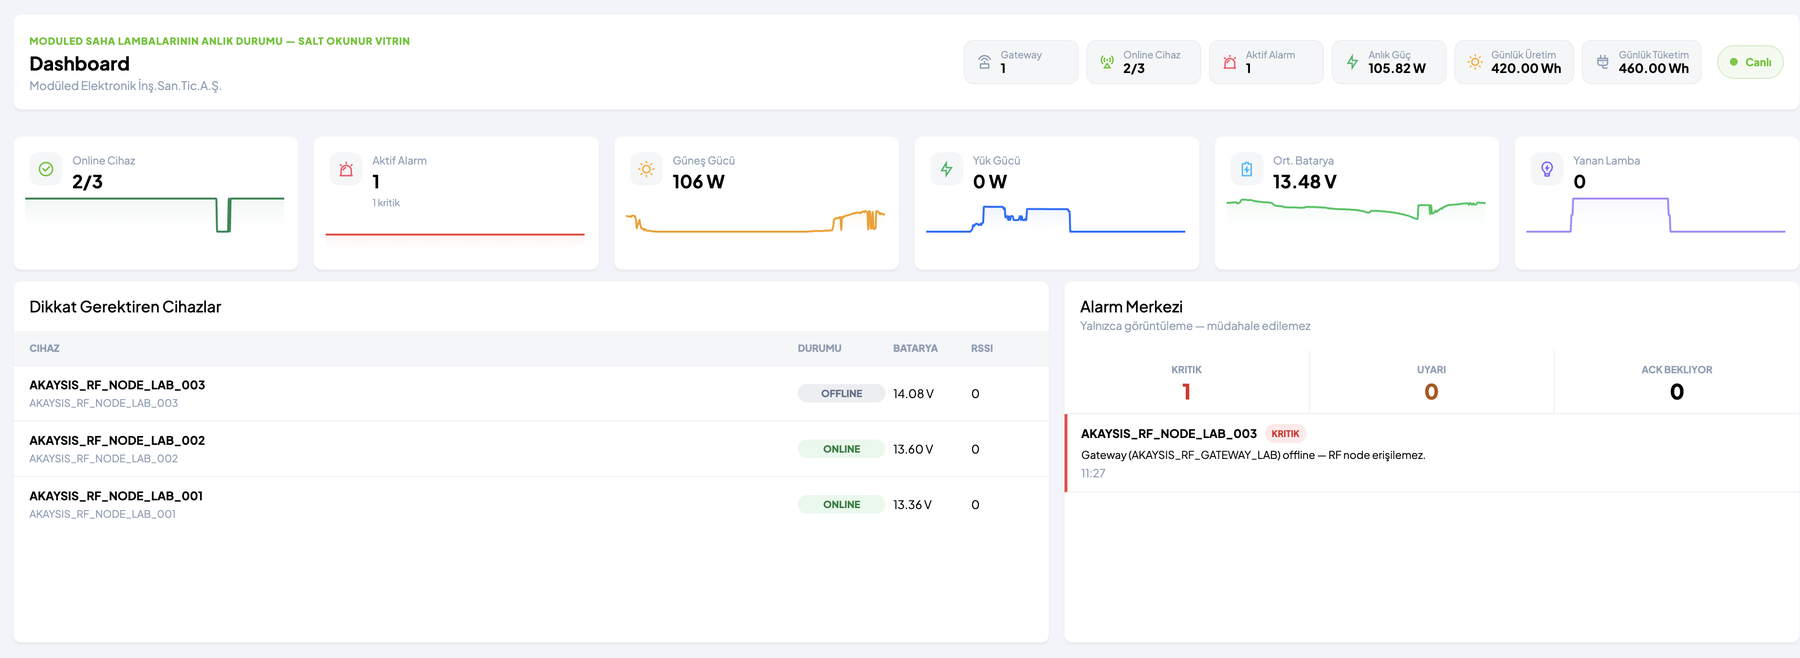Click the battery icon on Ort. Batarya card
This screenshot has width=1800, height=658.
pos(1247,169)
